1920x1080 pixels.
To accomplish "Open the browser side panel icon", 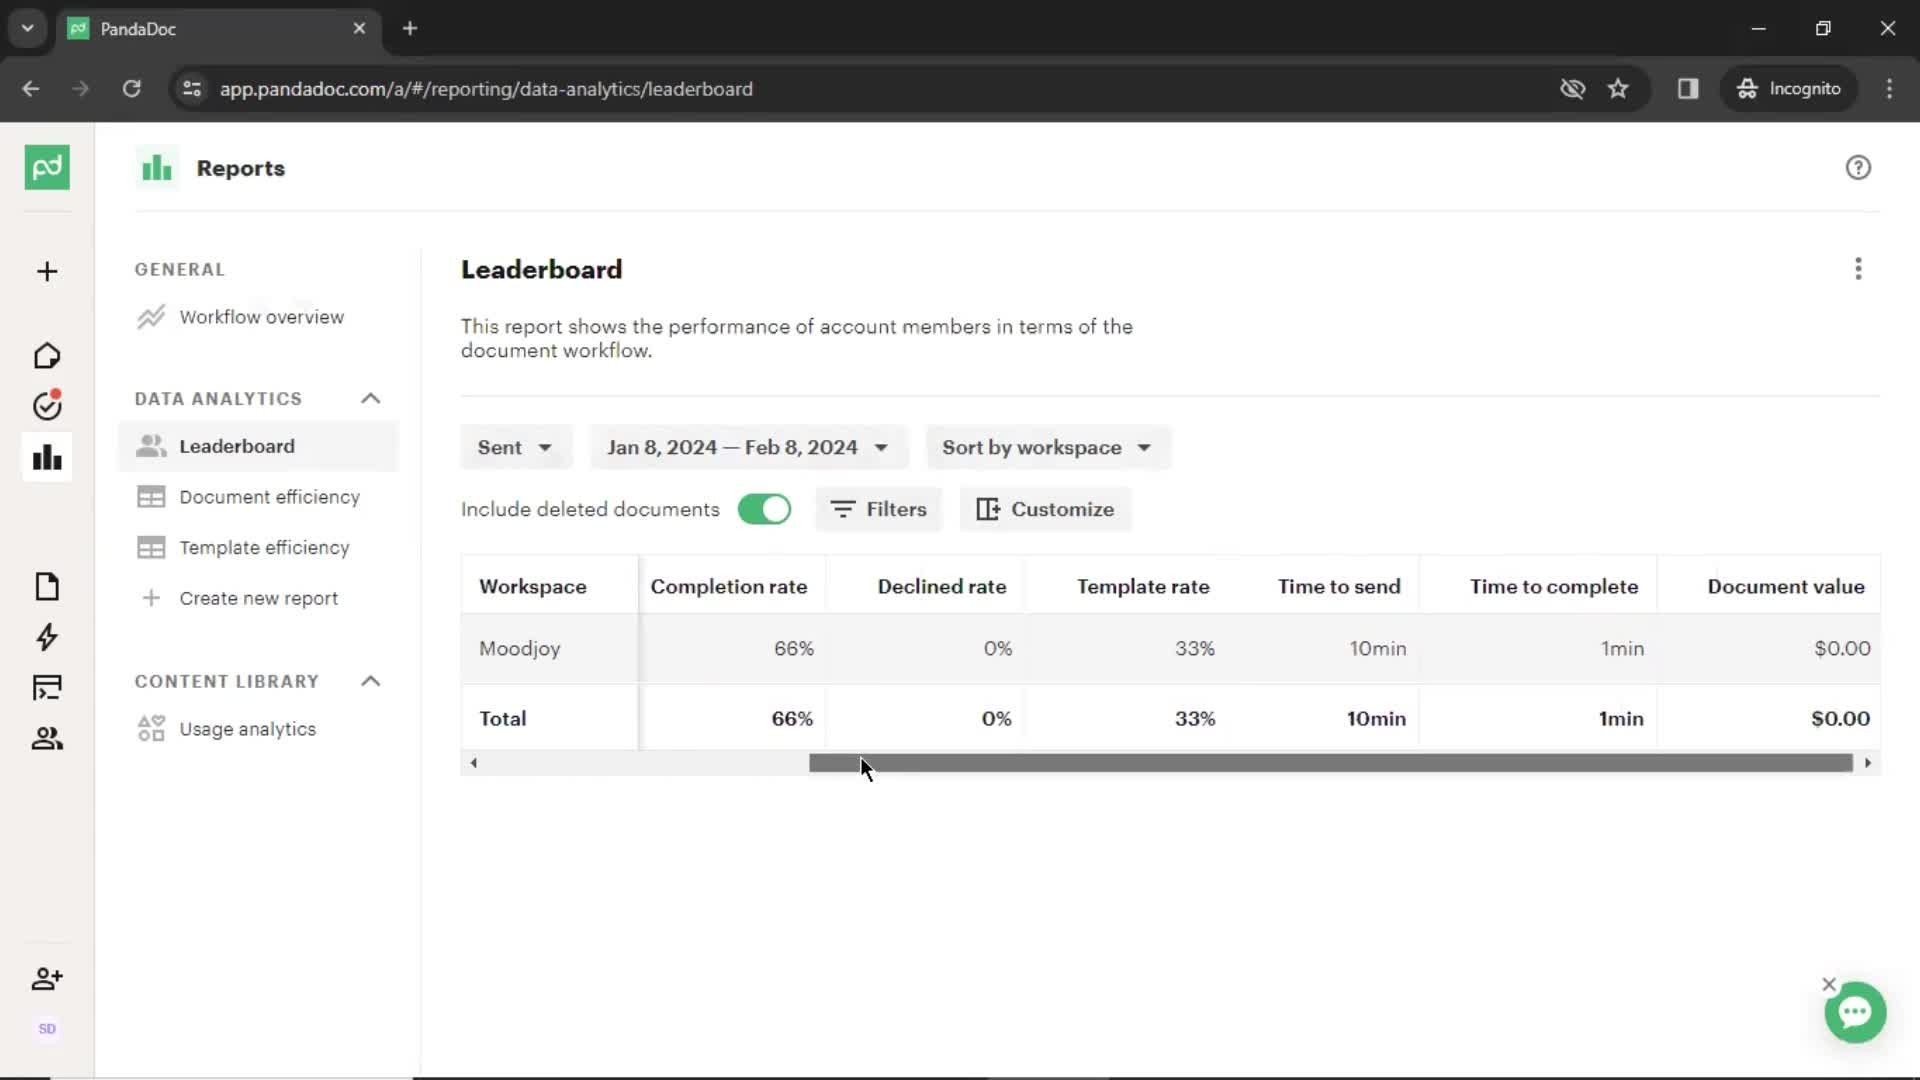I will (1688, 89).
